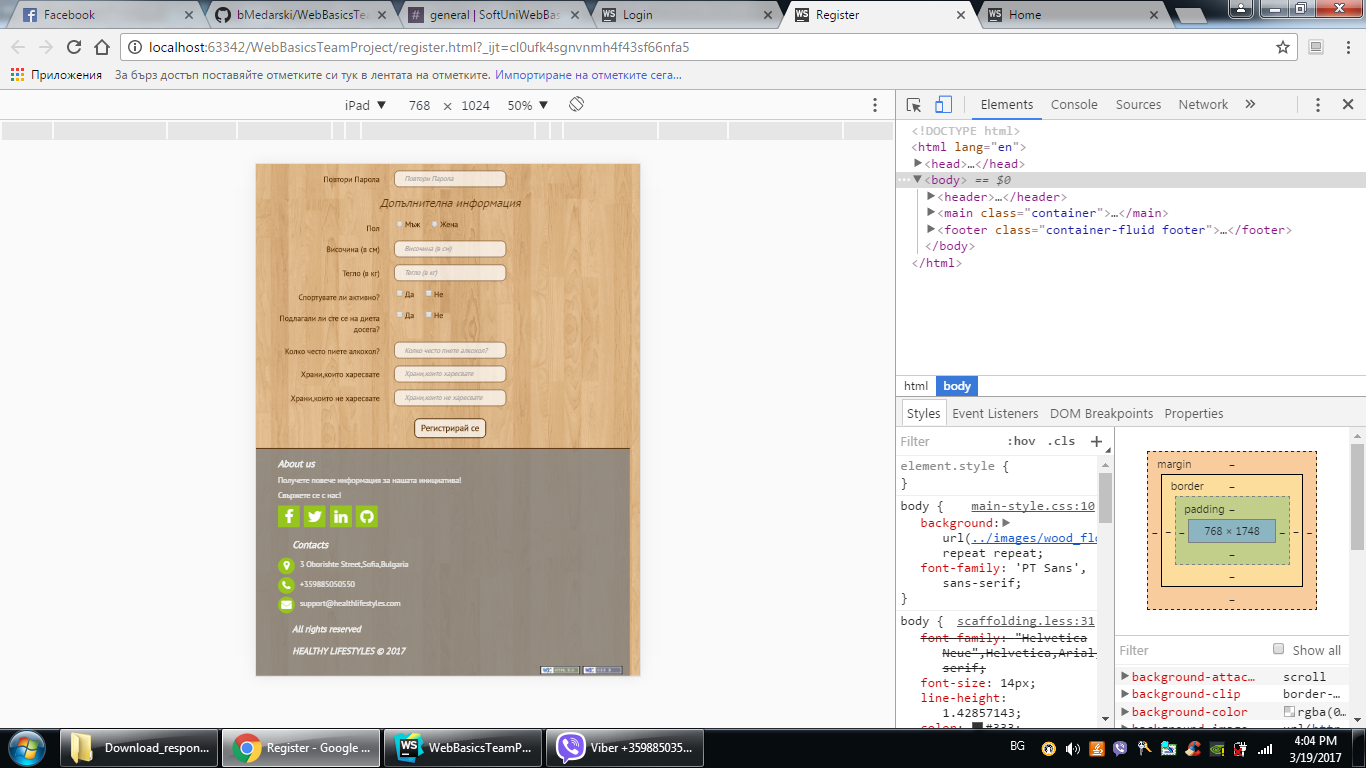Open the Properties tab in the sidebar

(x=1194, y=413)
